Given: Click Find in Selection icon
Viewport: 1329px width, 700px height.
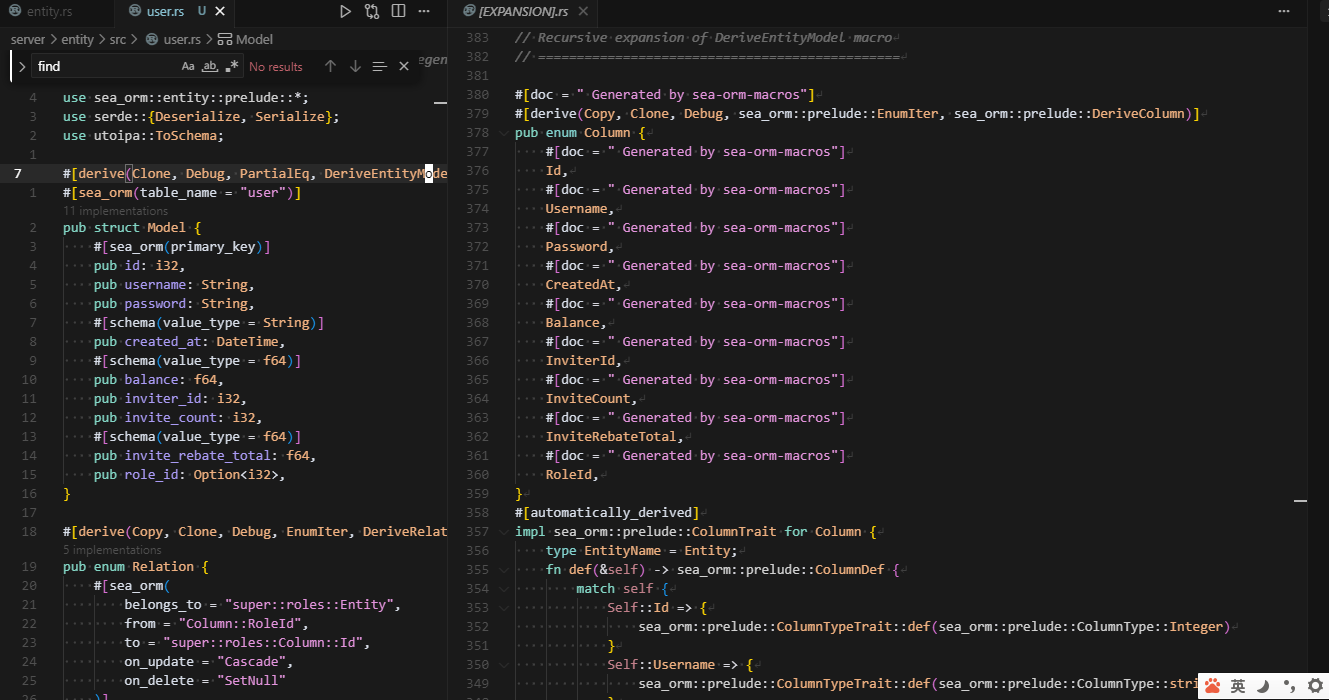Looking at the screenshot, I should tap(379, 66).
